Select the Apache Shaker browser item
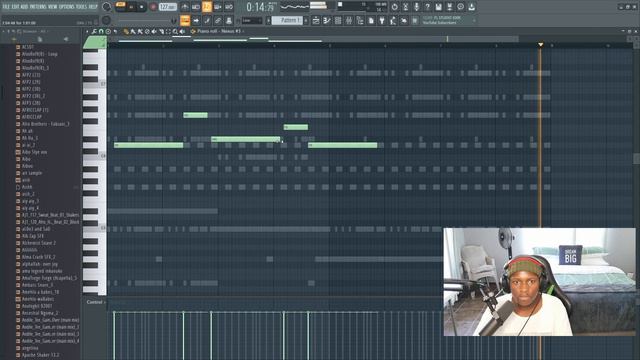This screenshot has width=640, height=360. click(x=40, y=355)
